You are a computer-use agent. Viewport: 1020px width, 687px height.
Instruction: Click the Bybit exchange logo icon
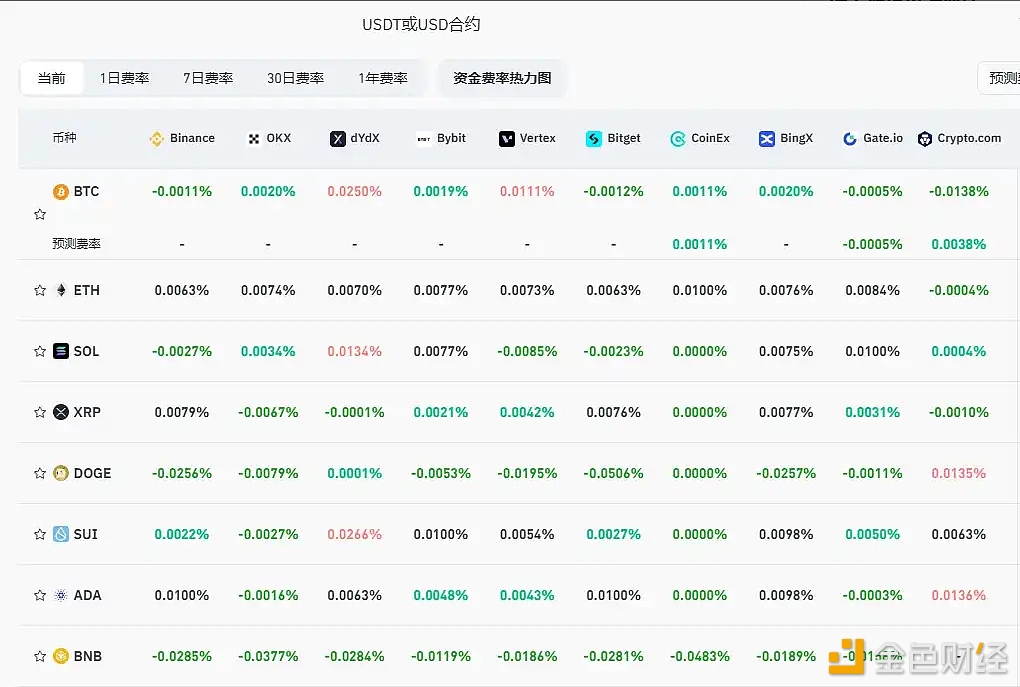pyautogui.click(x=423, y=139)
